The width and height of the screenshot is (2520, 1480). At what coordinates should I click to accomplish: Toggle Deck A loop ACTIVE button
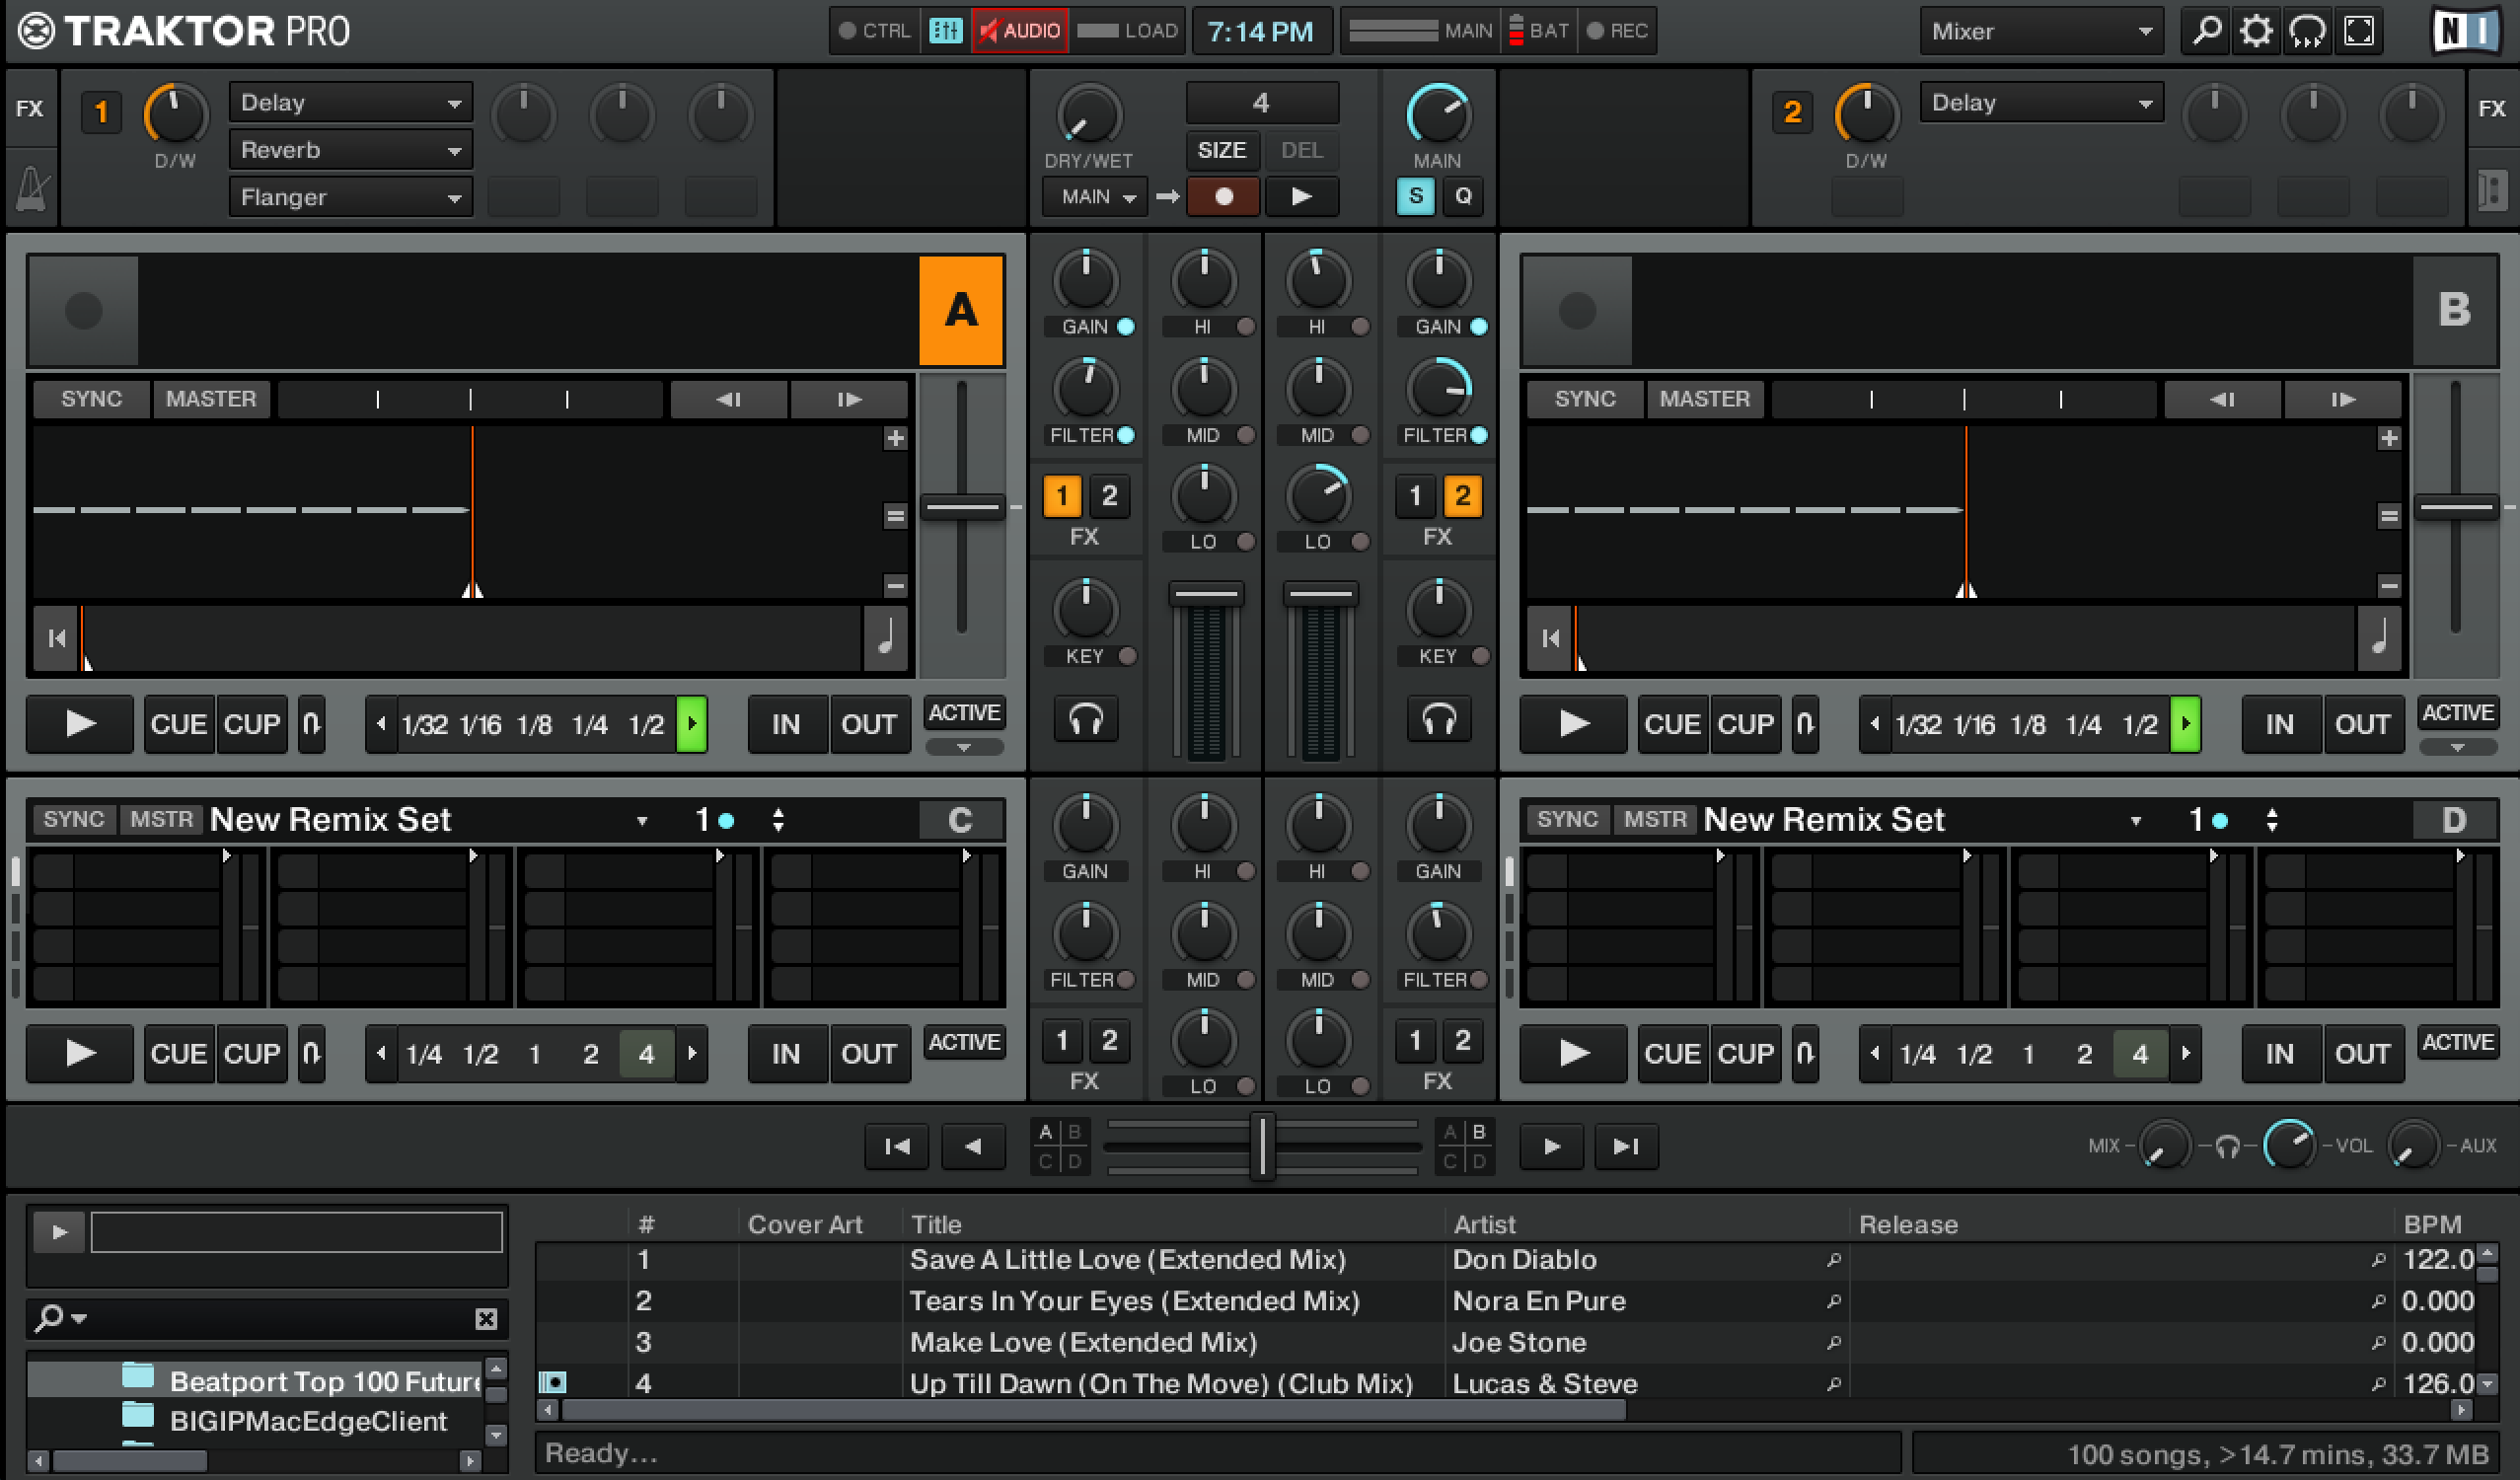tap(964, 713)
